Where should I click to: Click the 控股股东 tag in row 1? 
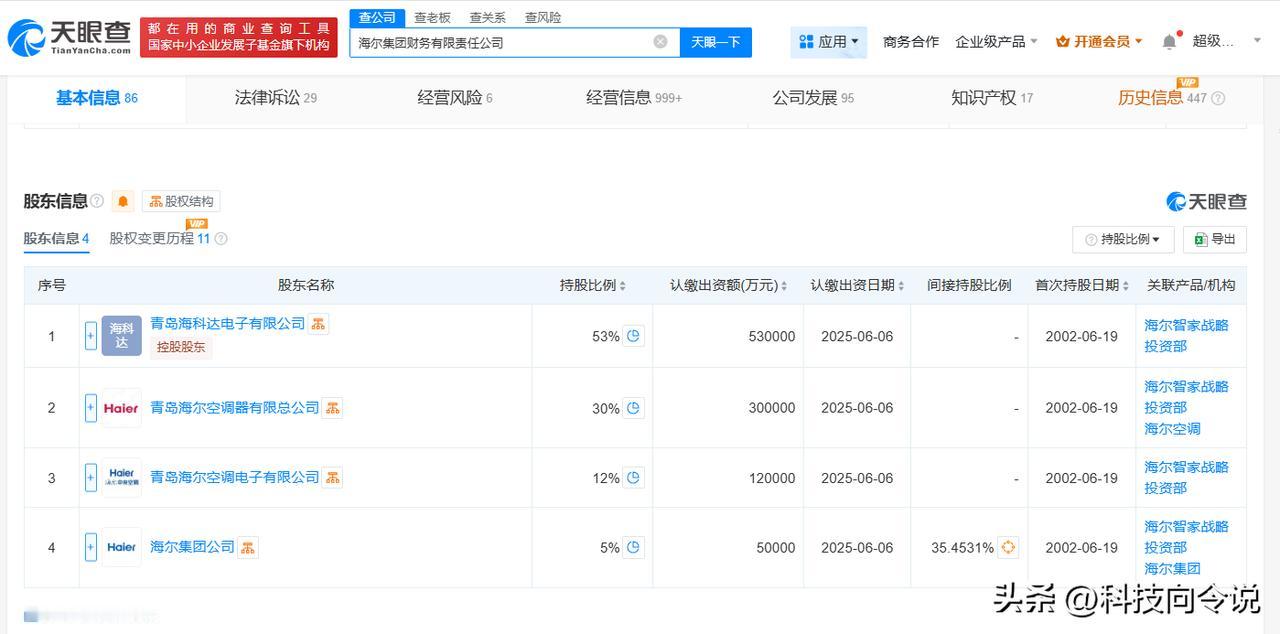click(x=181, y=347)
